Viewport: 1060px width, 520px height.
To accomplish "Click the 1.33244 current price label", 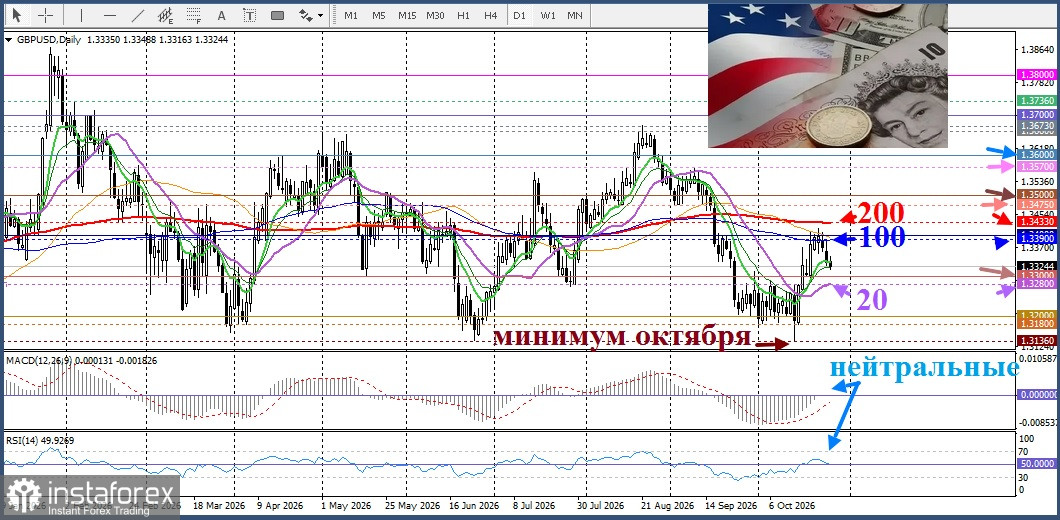I will pyautogui.click(x=1036, y=266).
